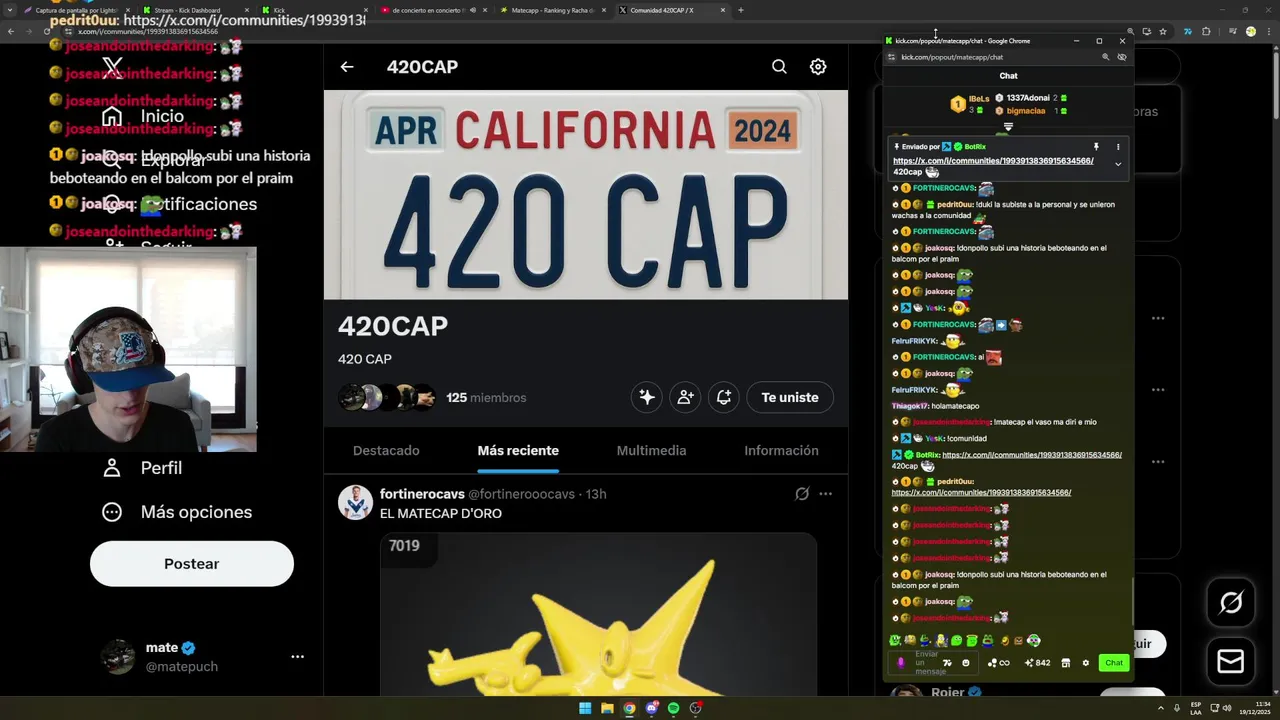The image size is (1280, 720).
Task: Open Spotify from the taskbar
Action: pos(673,708)
